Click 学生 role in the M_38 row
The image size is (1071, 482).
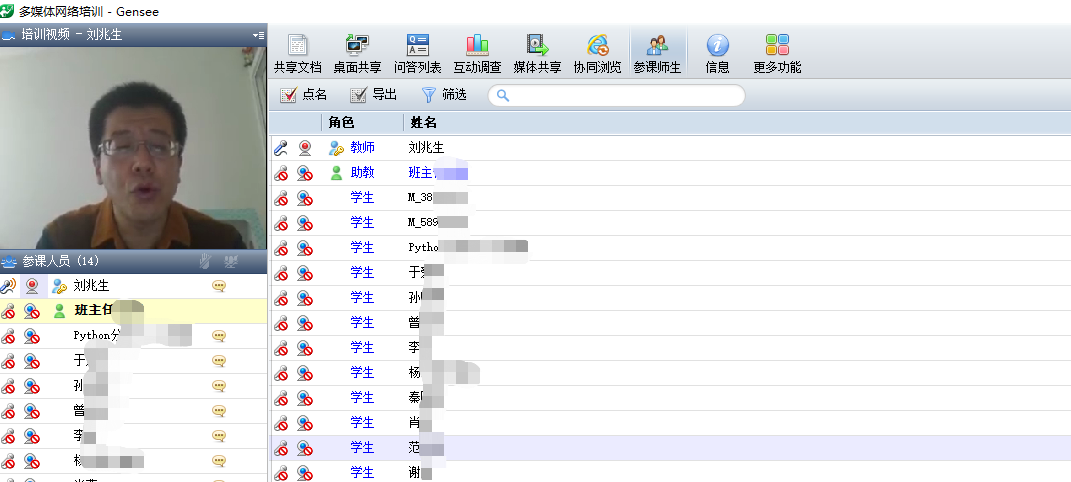(363, 198)
